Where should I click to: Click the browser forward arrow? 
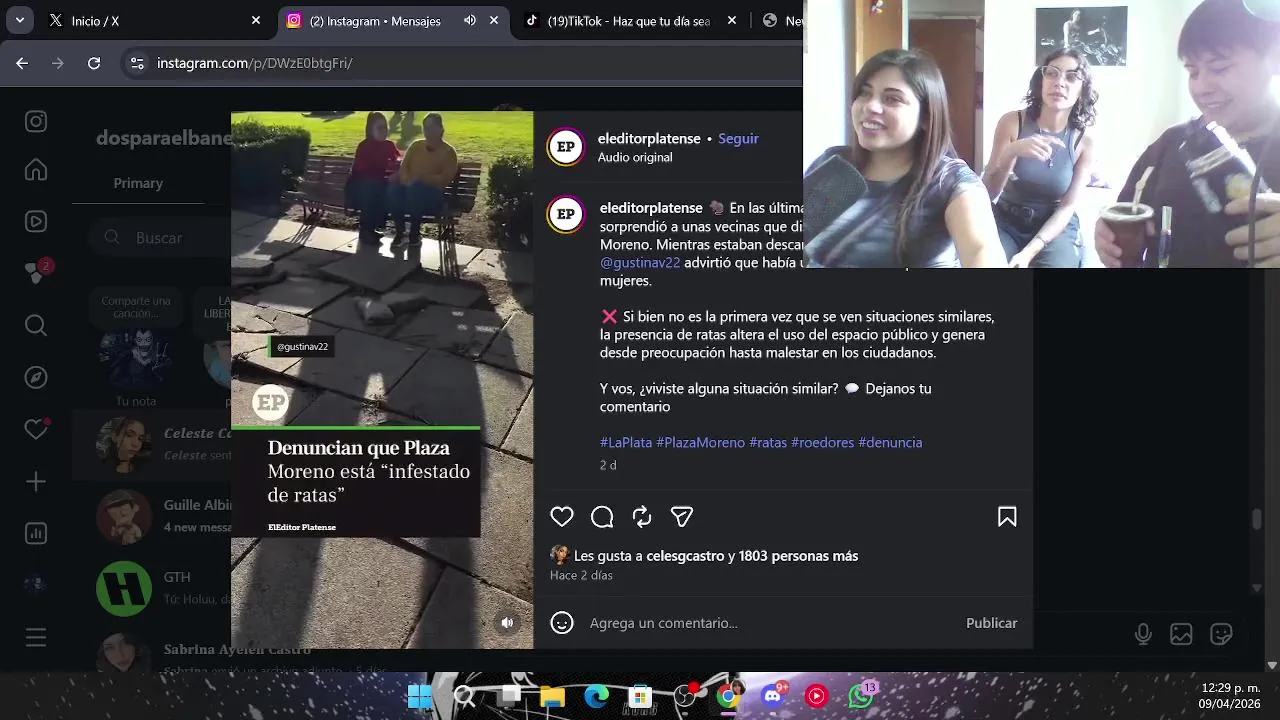pos(58,63)
